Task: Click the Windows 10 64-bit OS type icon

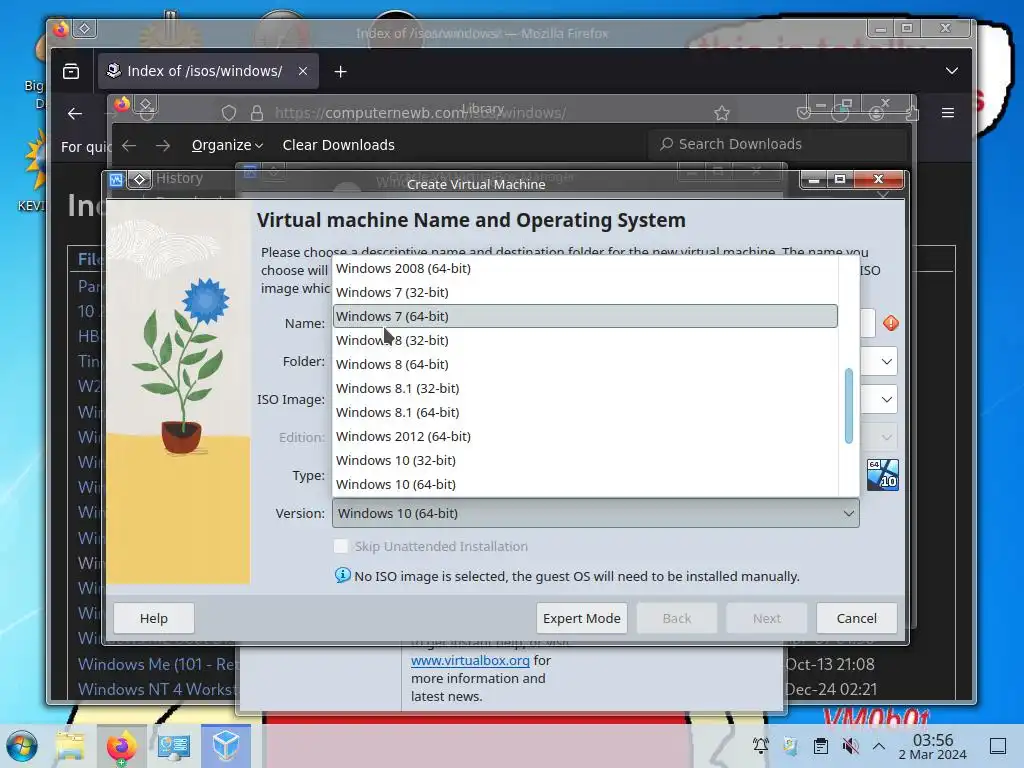Action: click(882, 475)
